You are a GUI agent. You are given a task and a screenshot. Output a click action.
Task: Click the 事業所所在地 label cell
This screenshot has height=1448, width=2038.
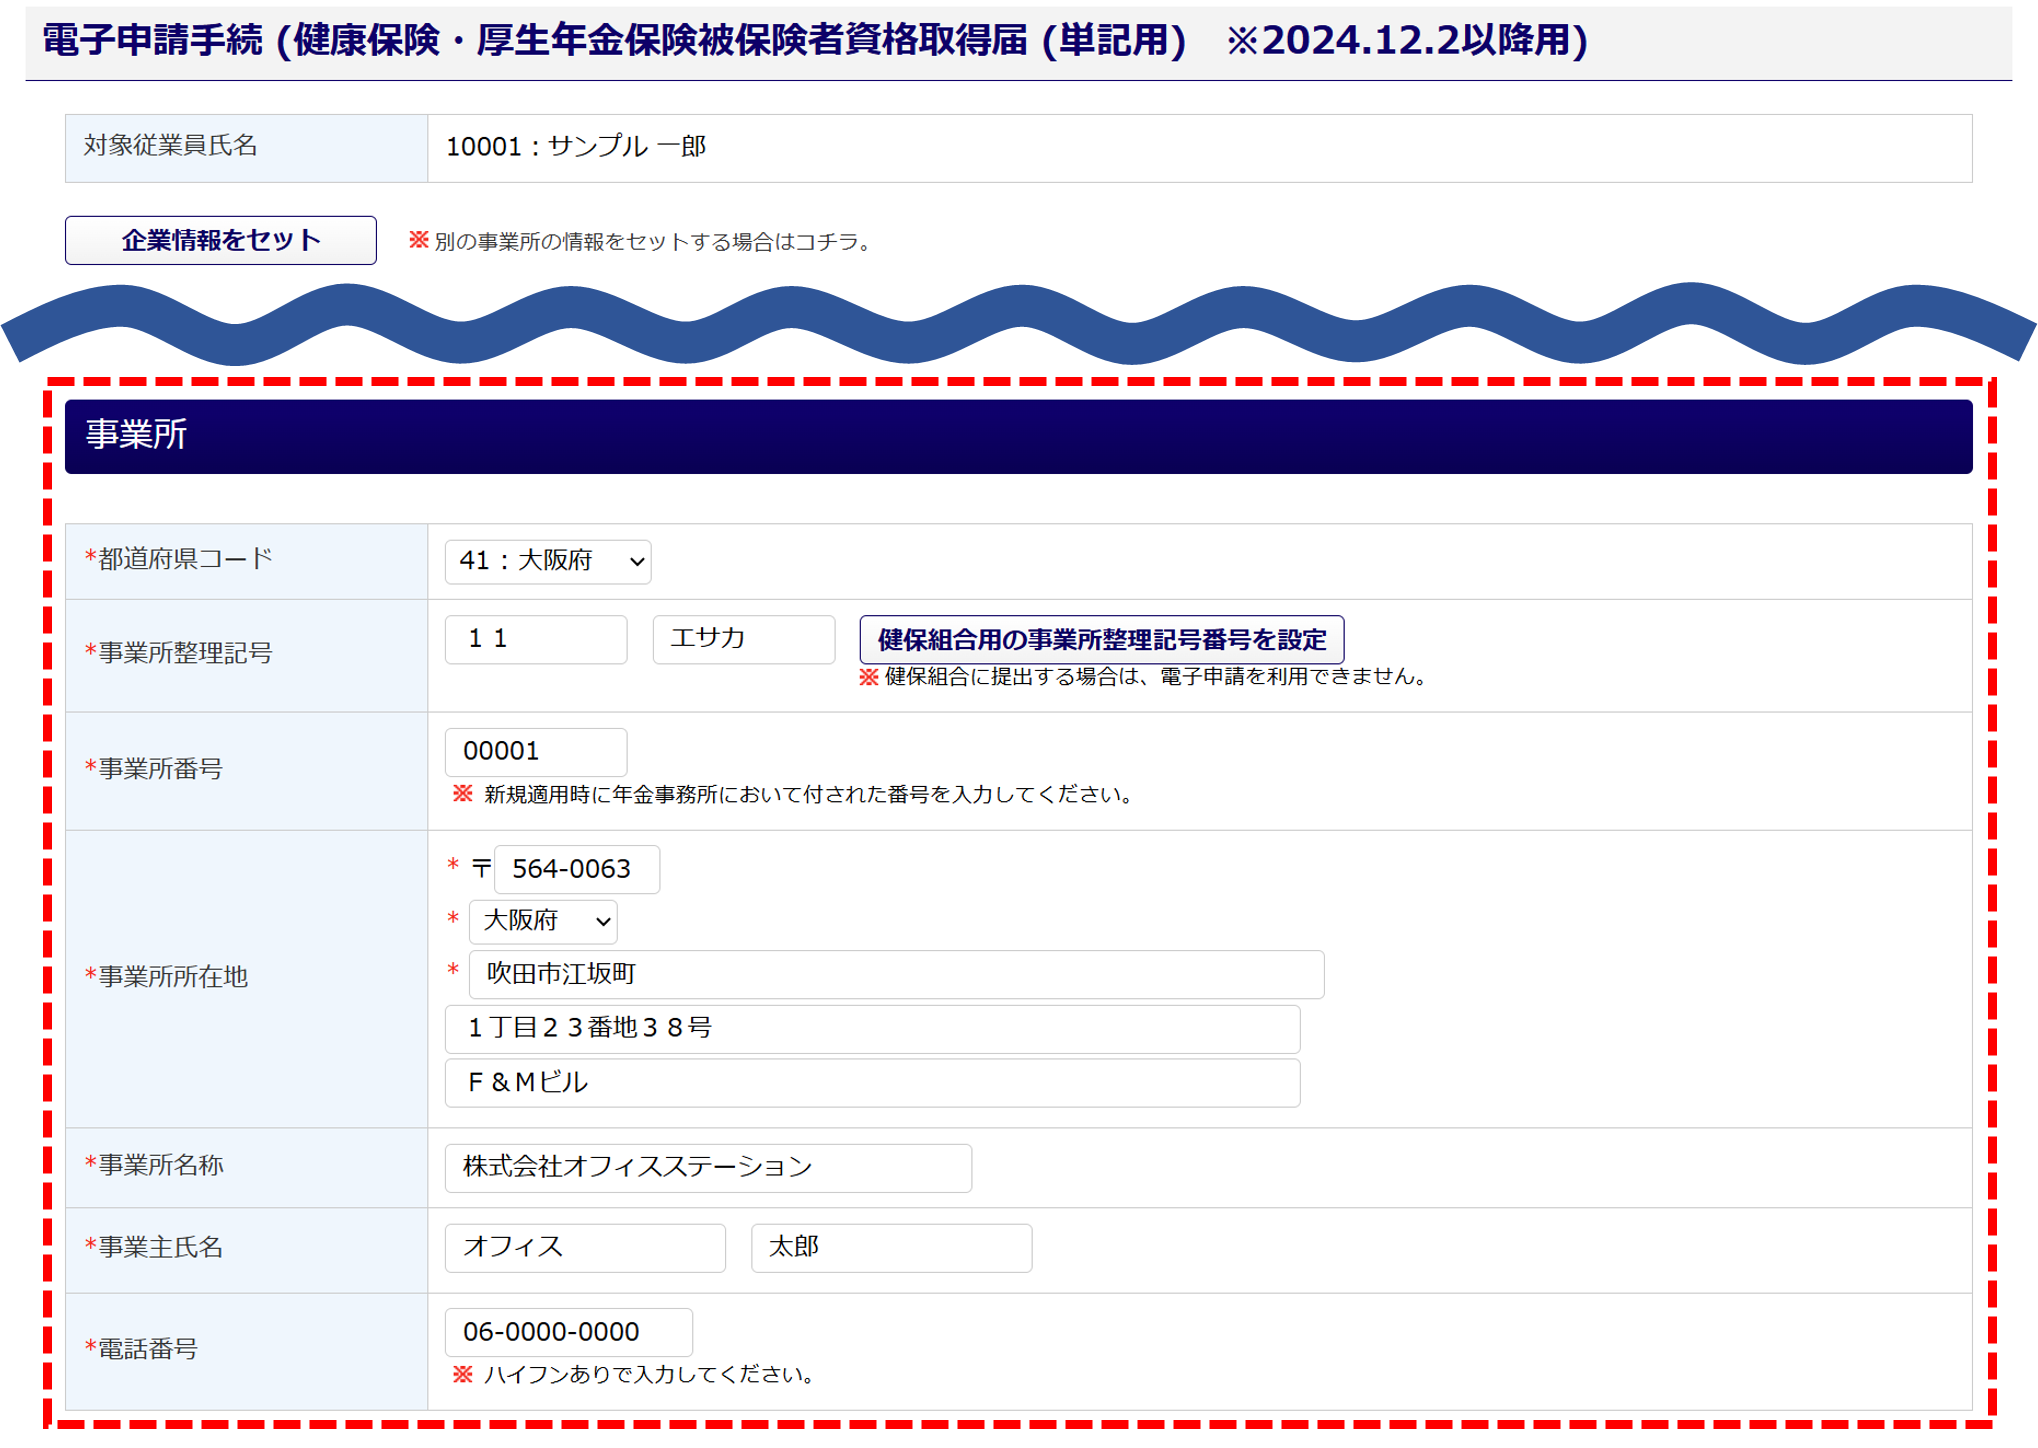246,977
